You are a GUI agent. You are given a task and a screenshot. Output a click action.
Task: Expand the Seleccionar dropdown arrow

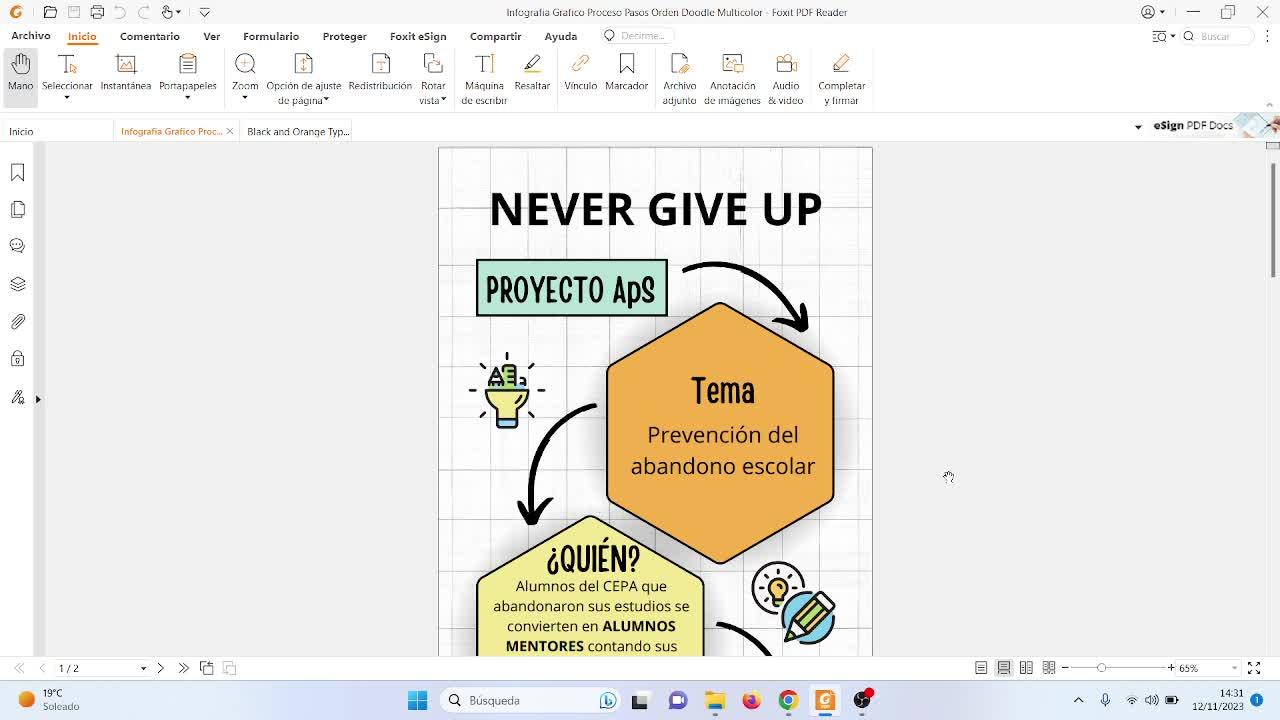point(67,98)
